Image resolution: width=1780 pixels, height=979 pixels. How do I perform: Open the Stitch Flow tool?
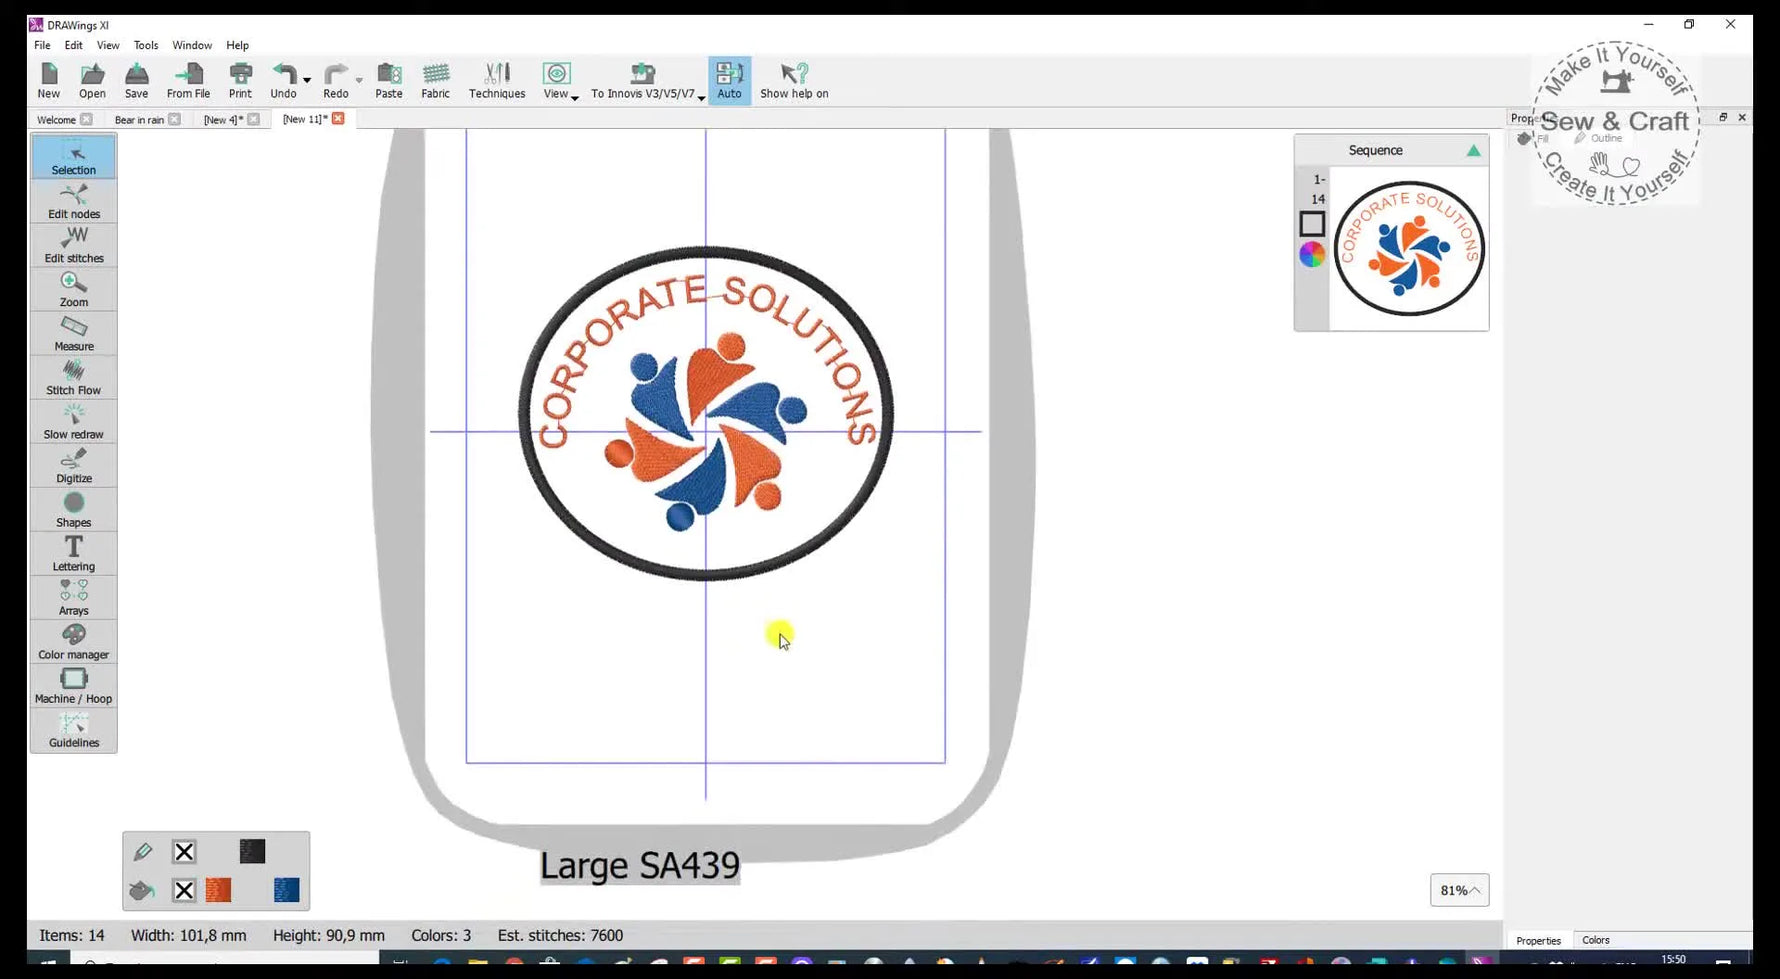click(73, 376)
